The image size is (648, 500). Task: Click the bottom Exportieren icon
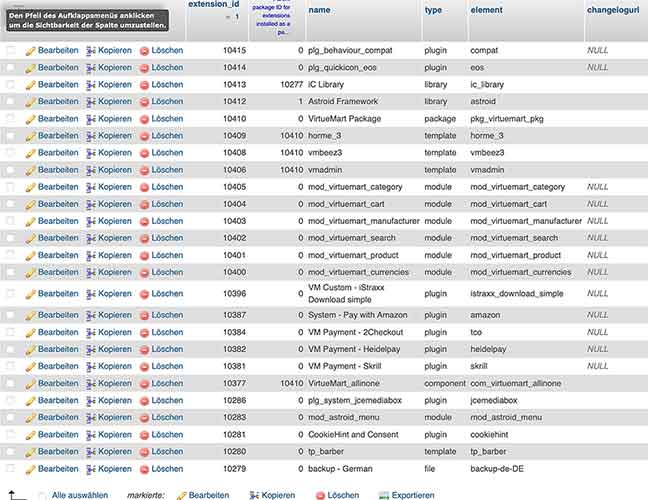384,495
